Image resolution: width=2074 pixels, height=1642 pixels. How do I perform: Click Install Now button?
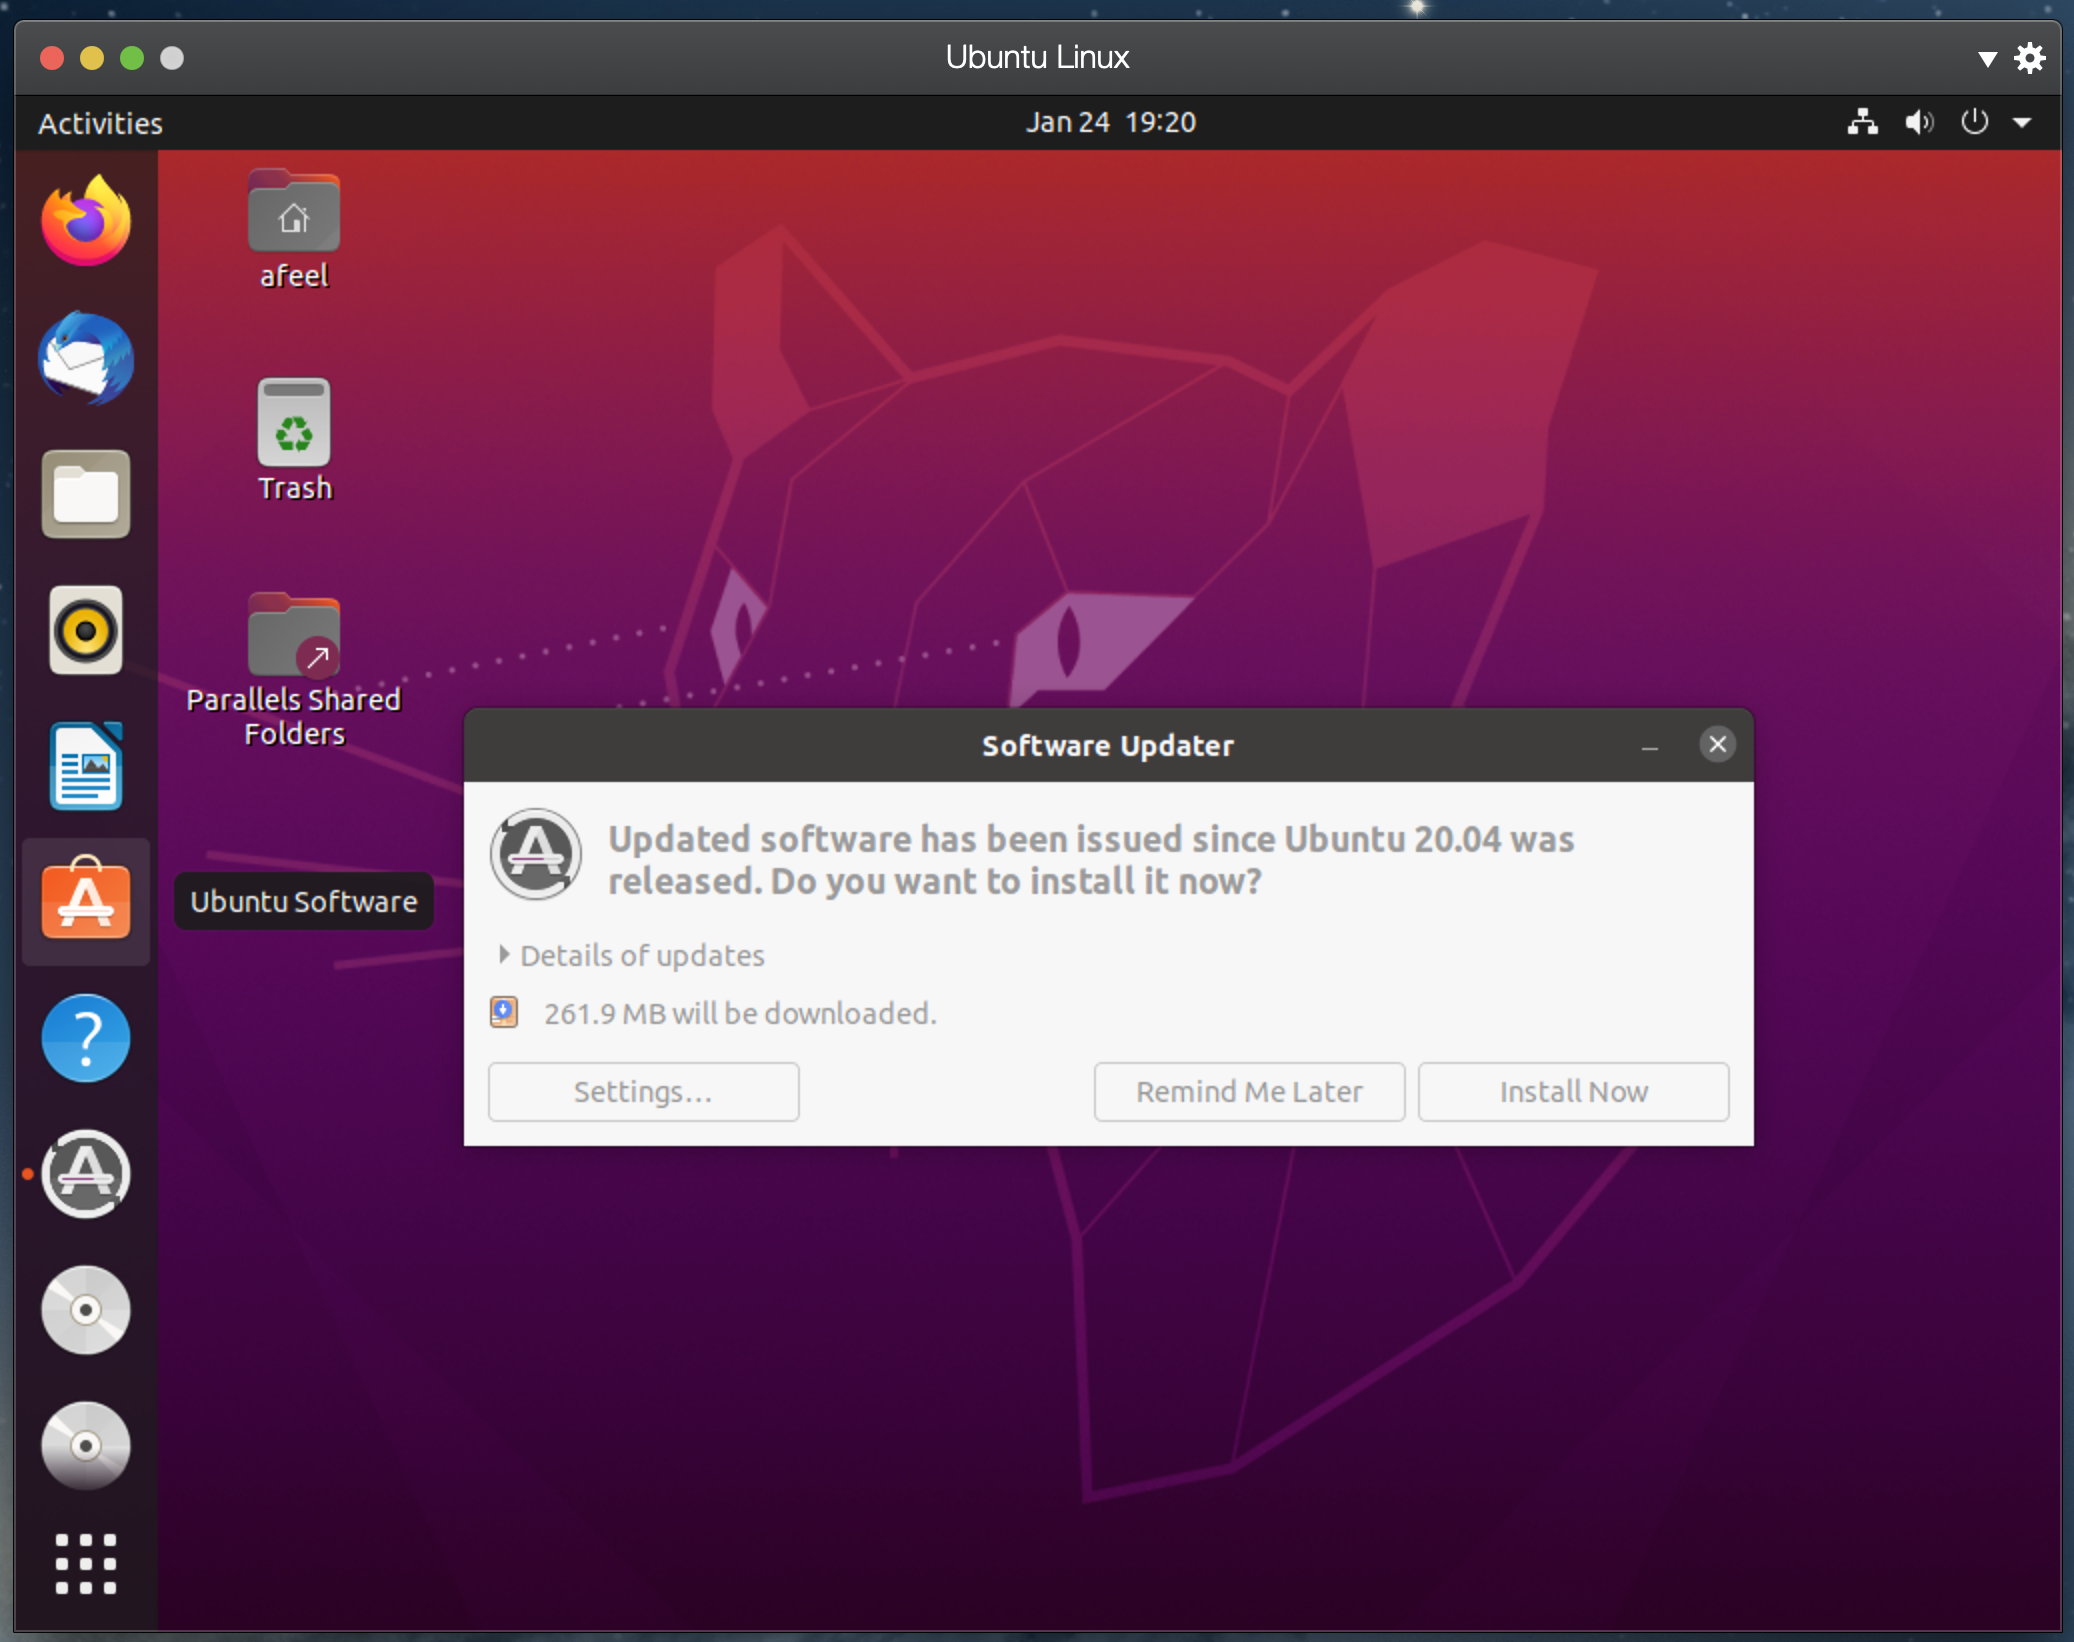pyautogui.click(x=1573, y=1091)
